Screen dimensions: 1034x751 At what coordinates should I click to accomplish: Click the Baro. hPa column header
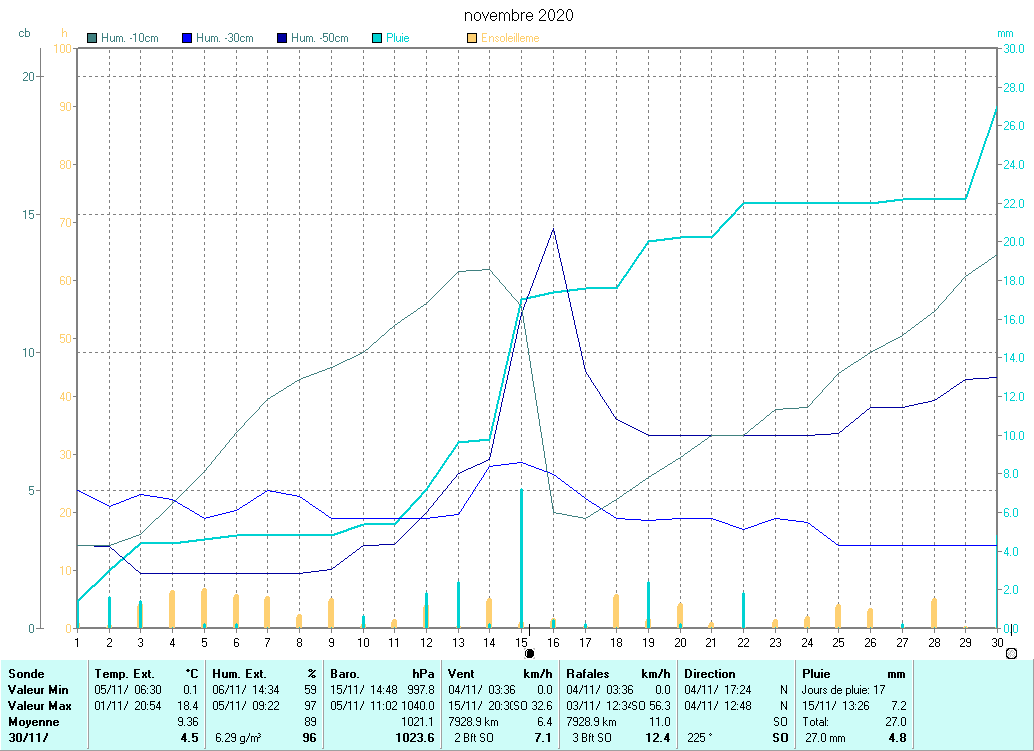pyautogui.click(x=383, y=674)
